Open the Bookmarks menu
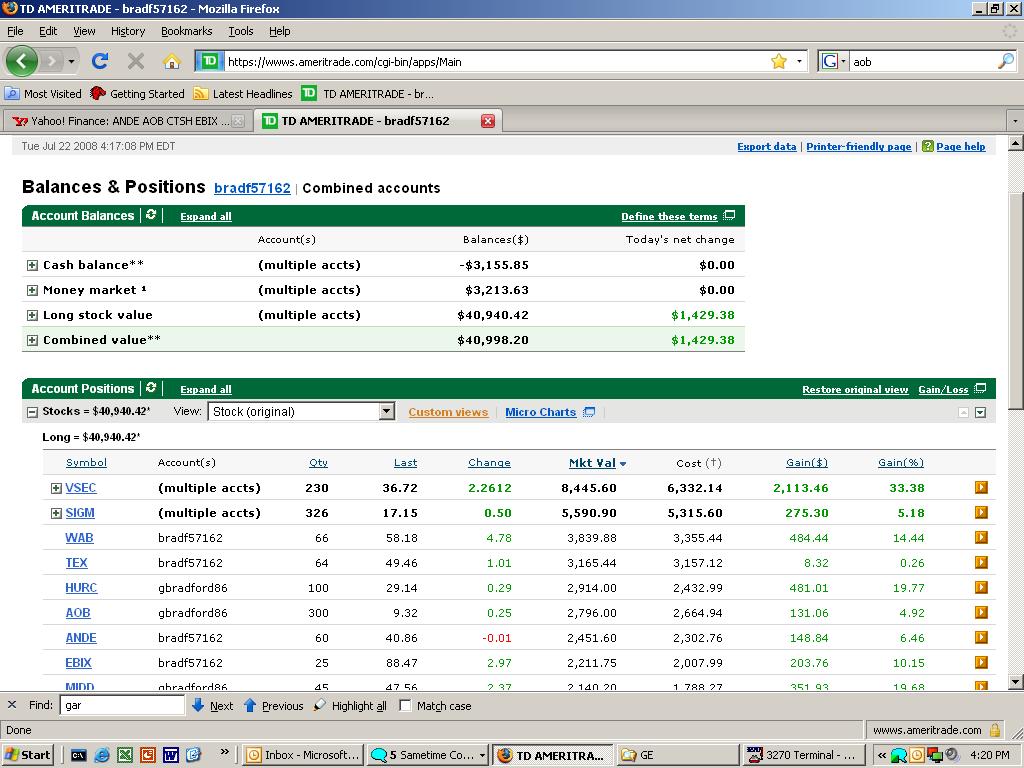 point(186,31)
